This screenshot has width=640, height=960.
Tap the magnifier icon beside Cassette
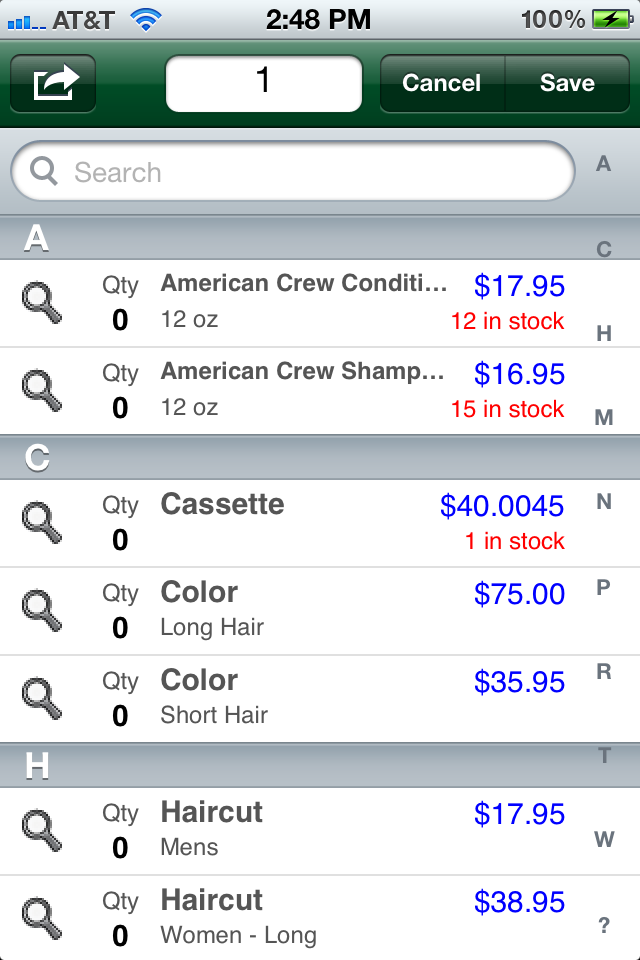point(42,523)
